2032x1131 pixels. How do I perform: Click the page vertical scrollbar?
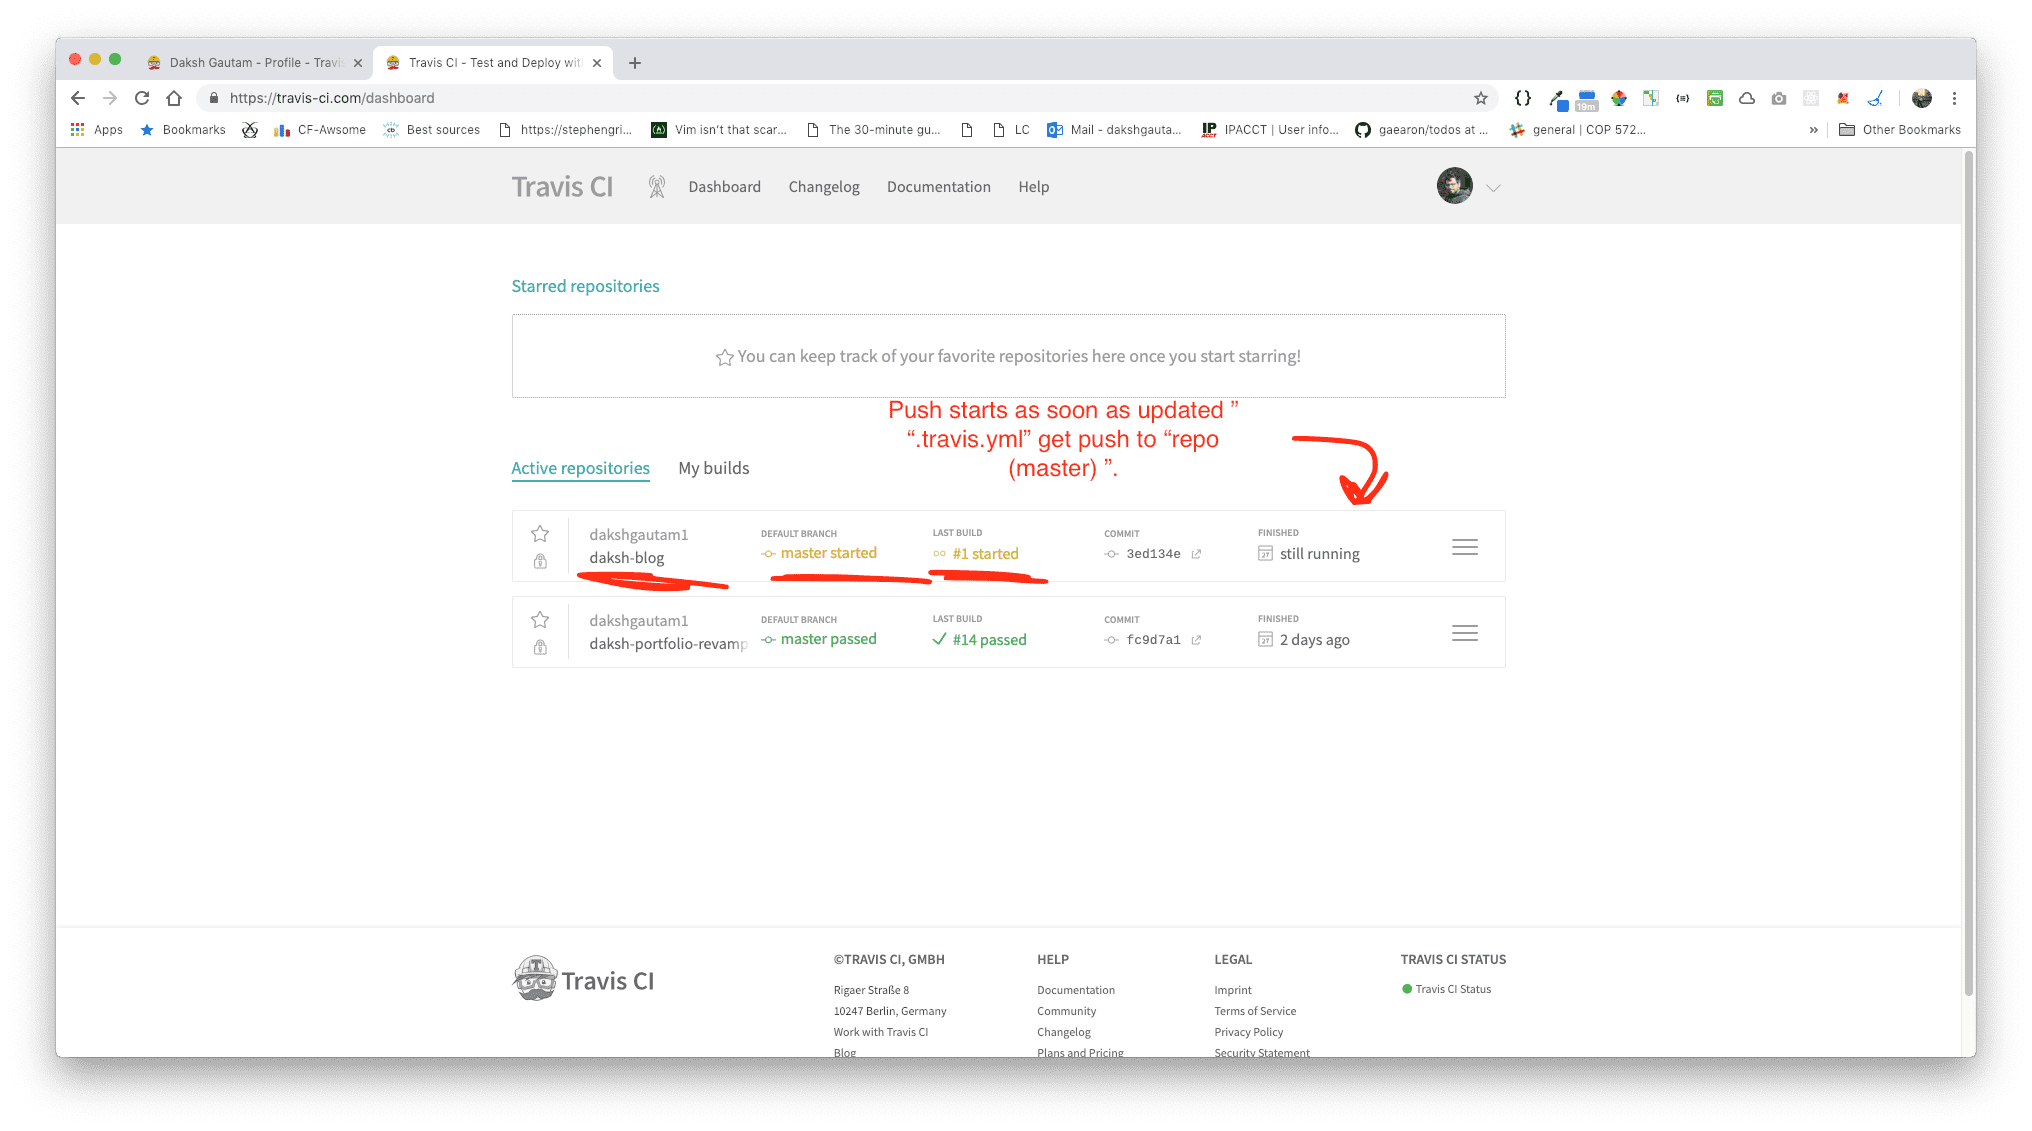(x=1968, y=572)
